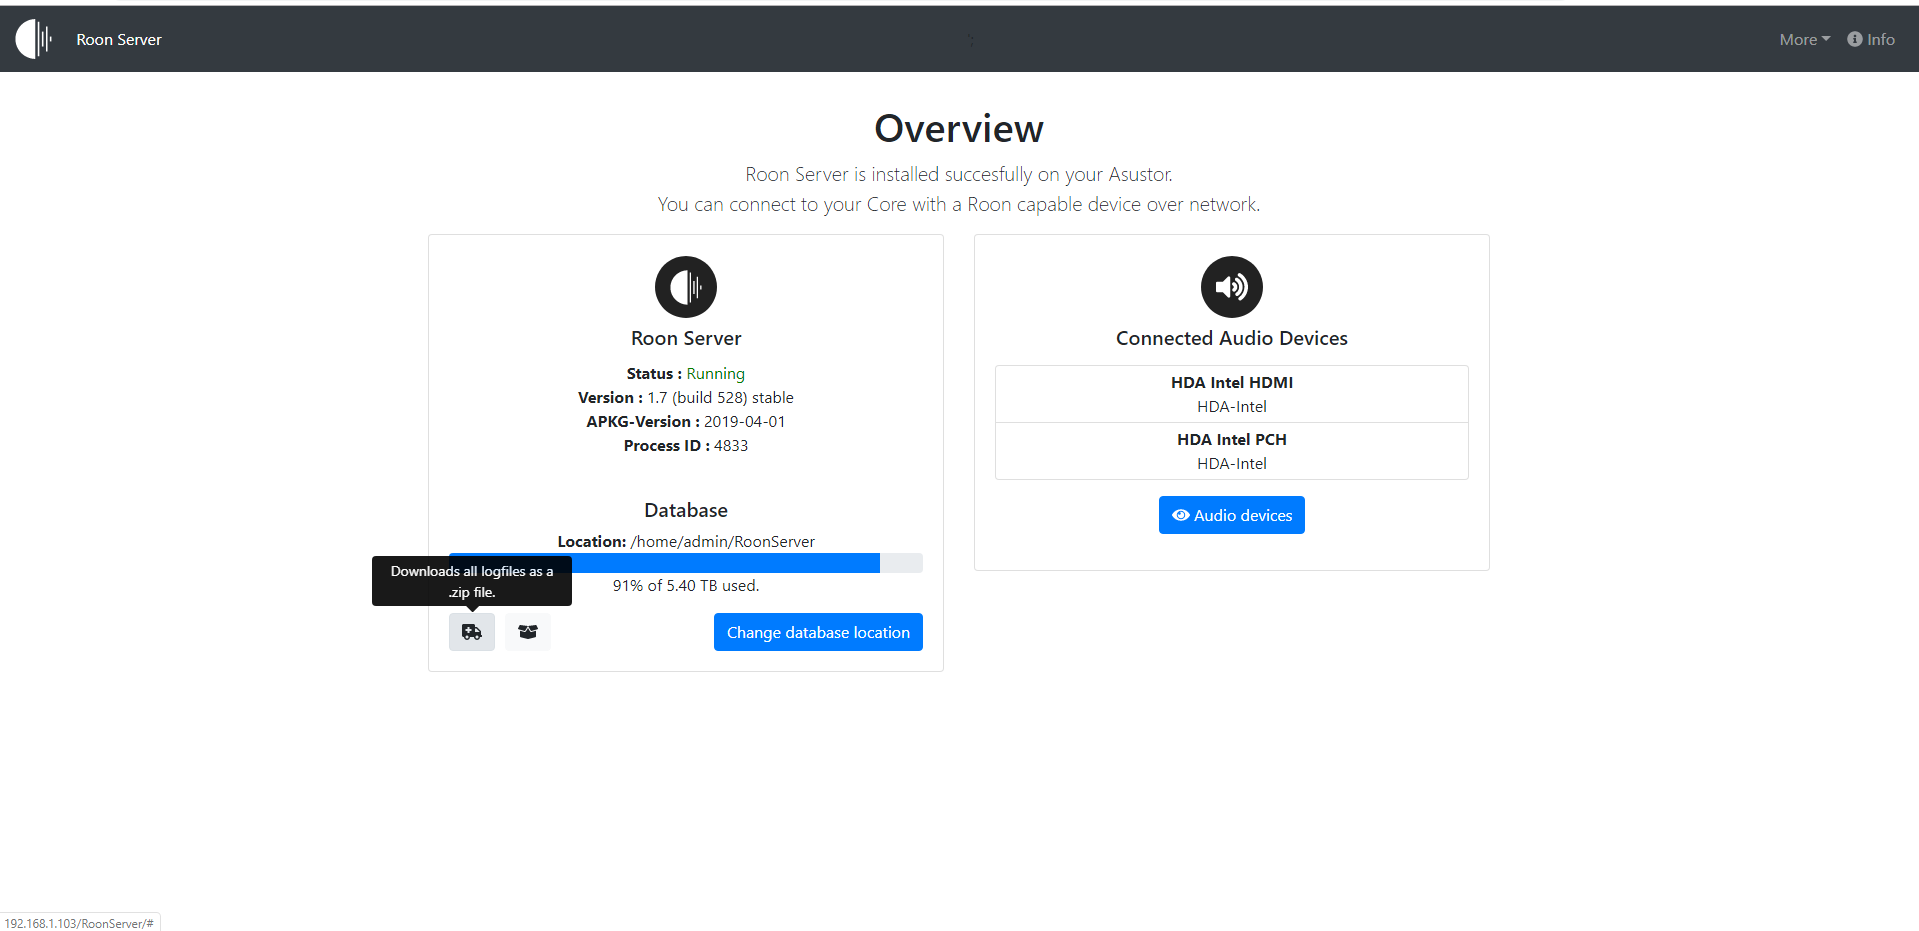Screen dimensions: 1919x931
Task: Click version 1.7 (build 528) stable text
Action: click(720, 398)
